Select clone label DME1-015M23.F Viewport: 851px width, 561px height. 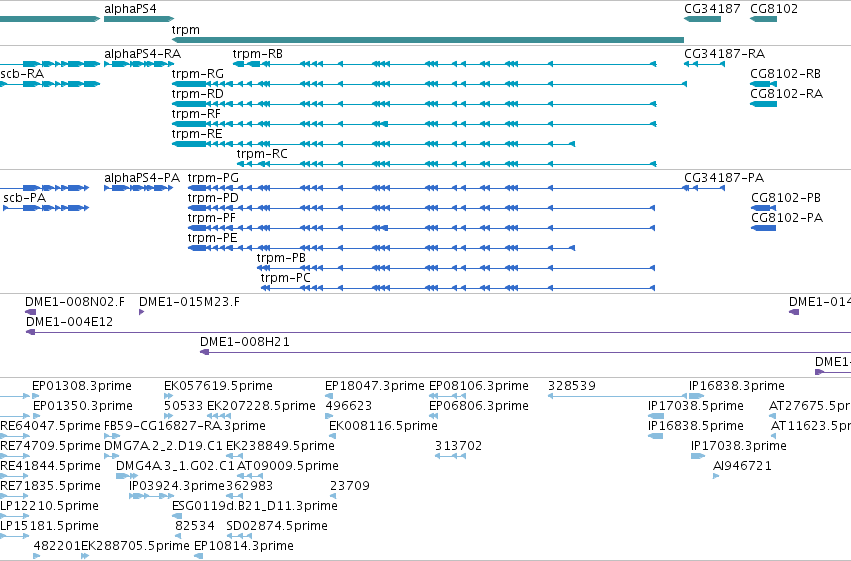(189, 302)
